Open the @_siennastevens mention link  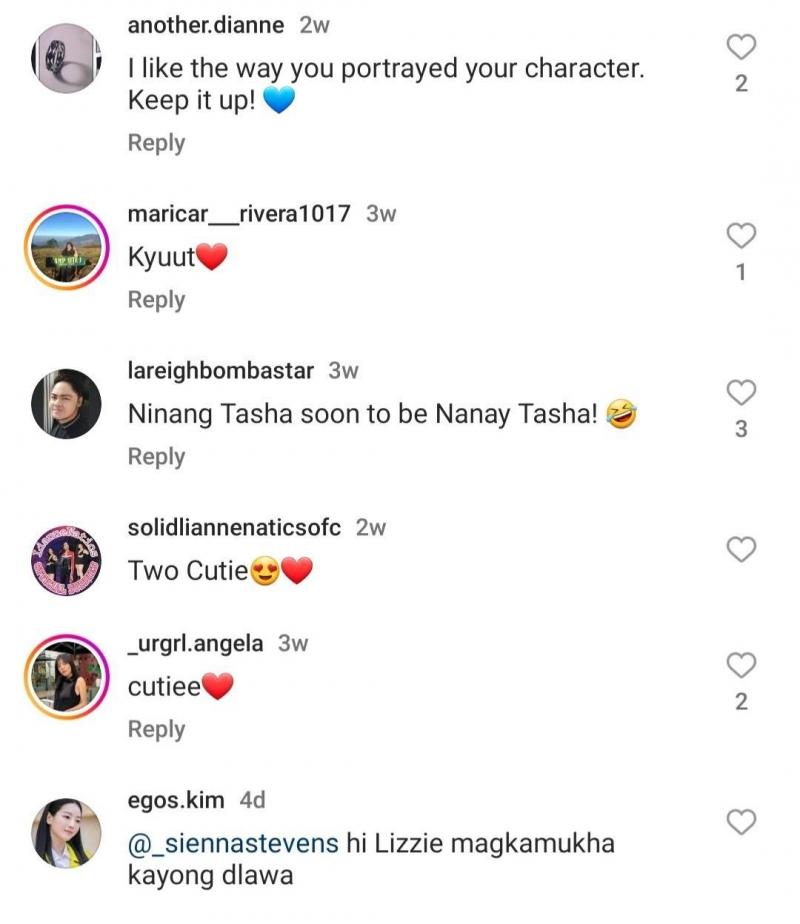233,843
